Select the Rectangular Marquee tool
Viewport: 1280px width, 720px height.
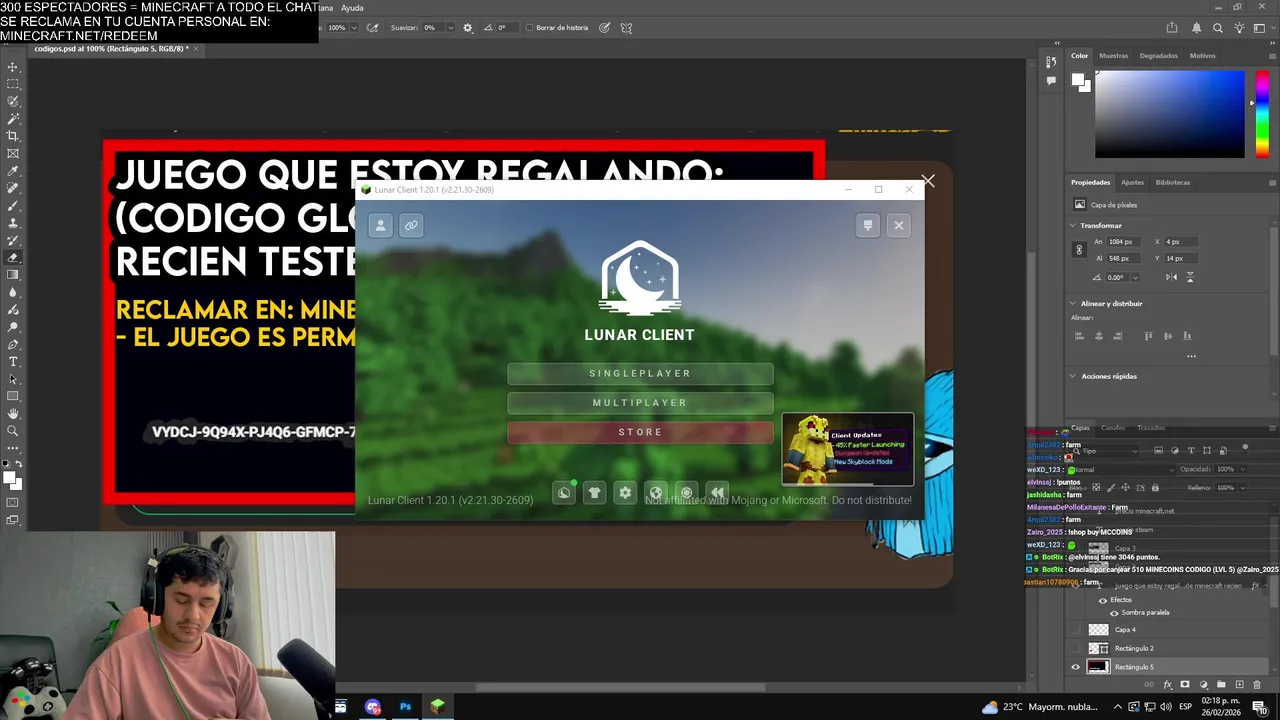pos(13,84)
